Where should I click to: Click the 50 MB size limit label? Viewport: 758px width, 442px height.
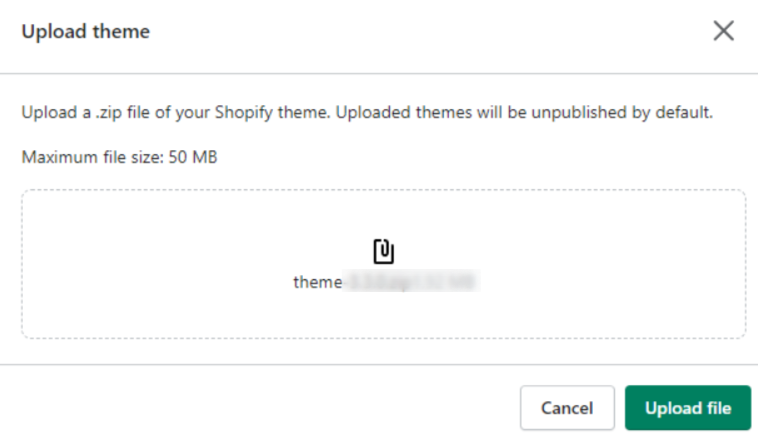(x=196, y=157)
